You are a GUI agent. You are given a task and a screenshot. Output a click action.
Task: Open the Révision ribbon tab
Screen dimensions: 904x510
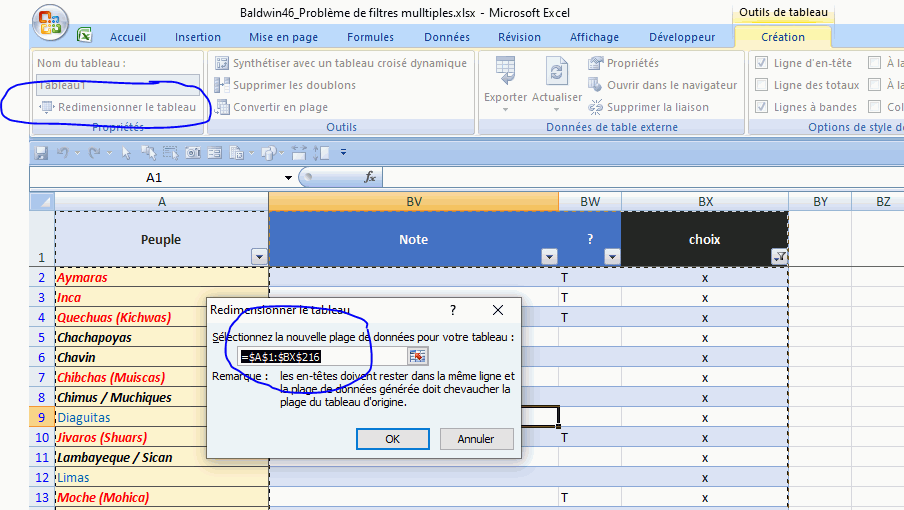tap(519, 37)
